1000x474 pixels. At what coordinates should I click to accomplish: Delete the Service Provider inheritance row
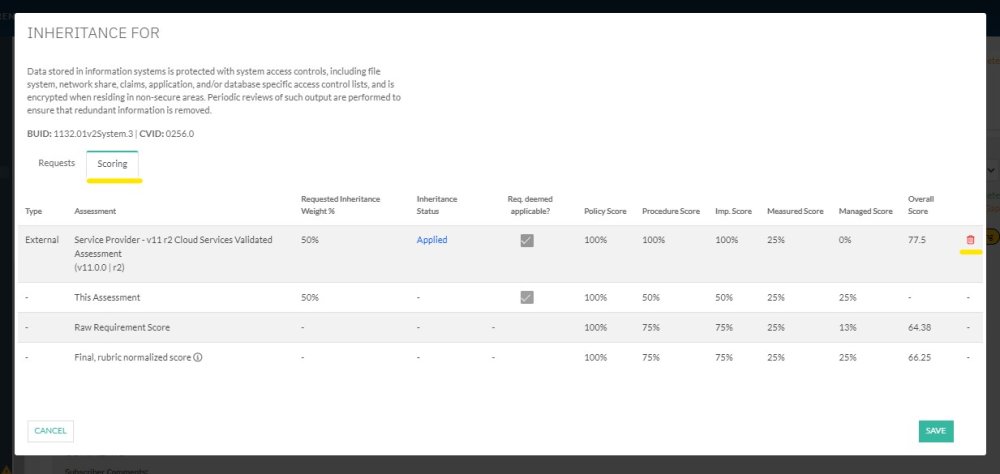[x=970, y=240]
